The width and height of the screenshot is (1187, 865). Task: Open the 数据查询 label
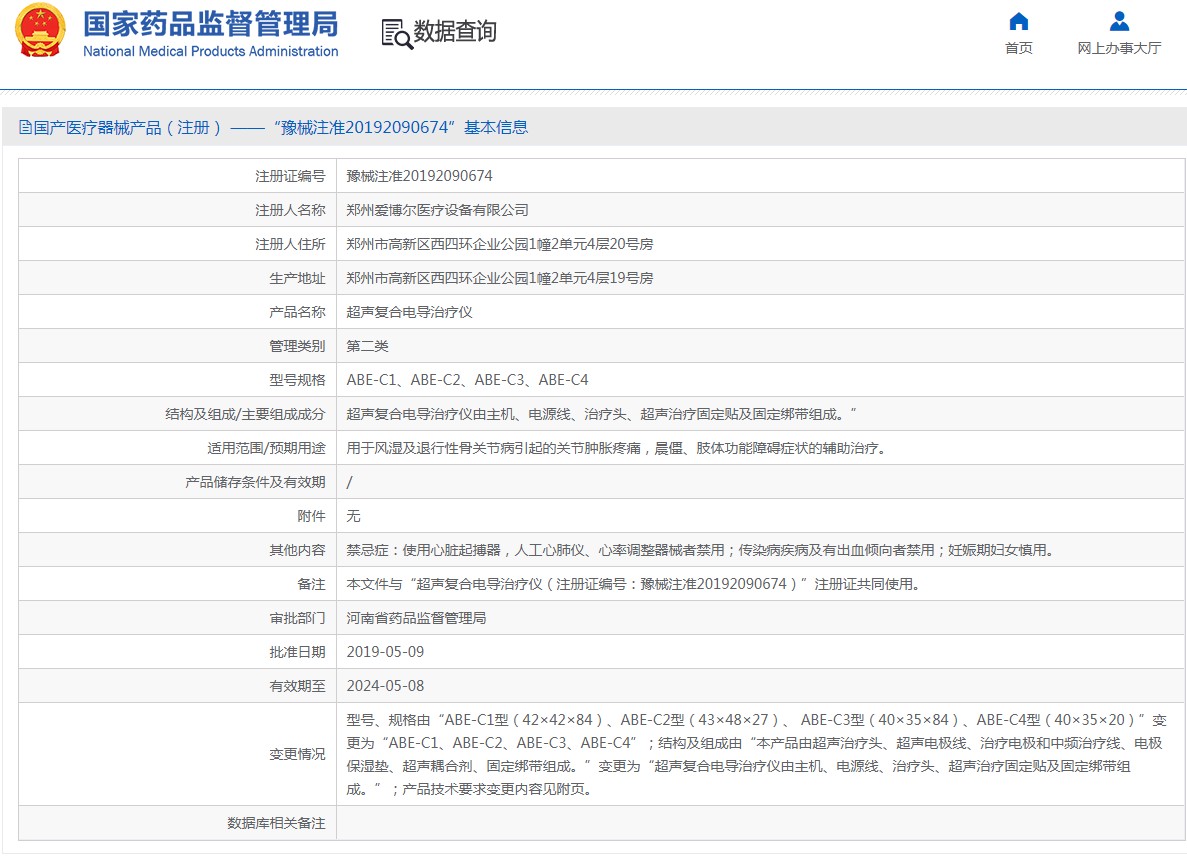(455, 32)
